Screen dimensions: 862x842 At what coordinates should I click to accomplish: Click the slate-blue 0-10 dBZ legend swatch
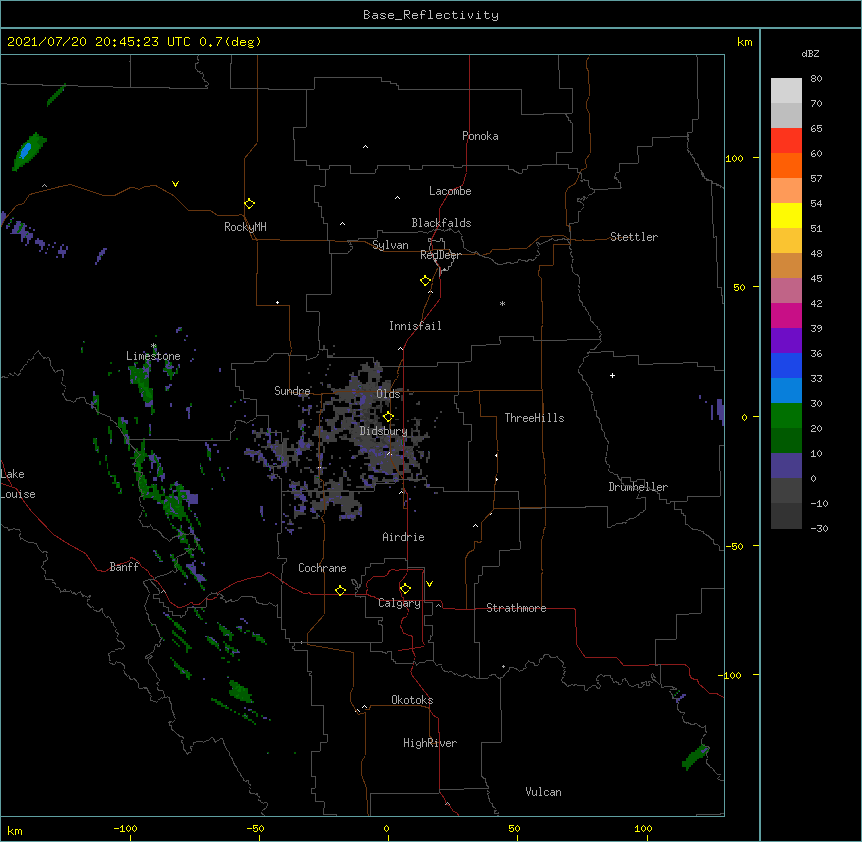786,466
